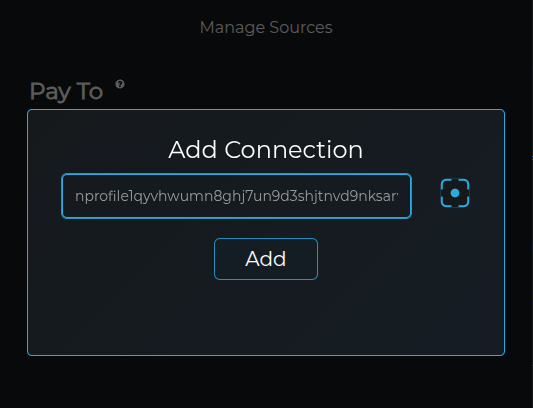Click the Manage Sources page title

pos(266,28)
